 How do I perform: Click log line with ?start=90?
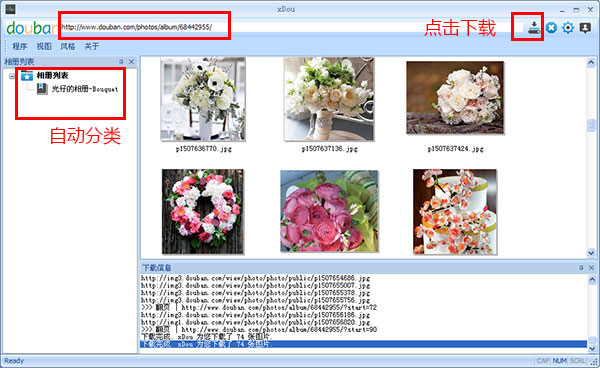tap(259, 330)
